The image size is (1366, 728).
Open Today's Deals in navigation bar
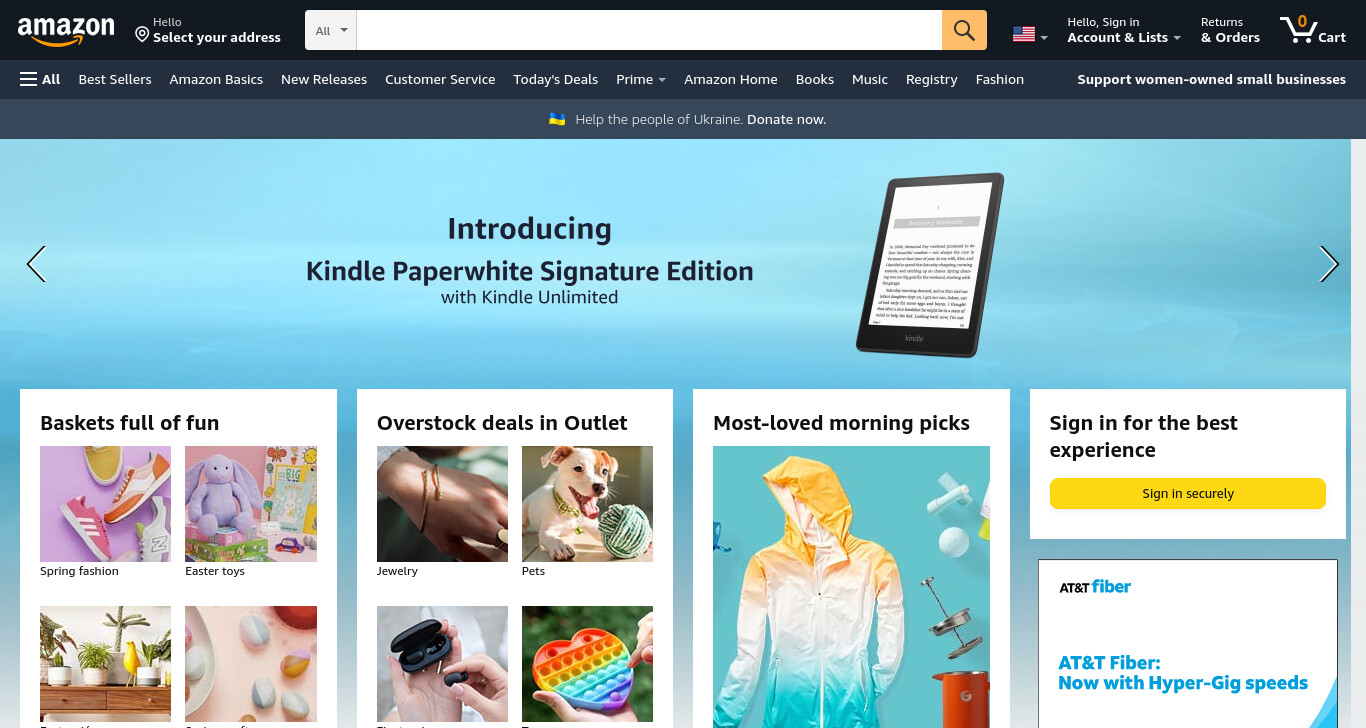[x=555, y=79]
